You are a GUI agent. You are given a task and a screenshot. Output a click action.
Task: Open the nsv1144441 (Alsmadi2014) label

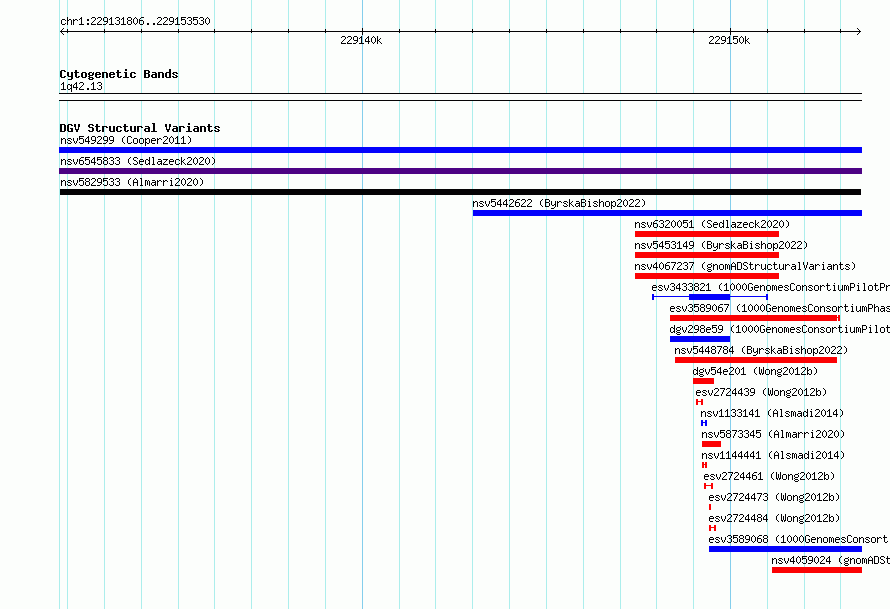[x=773, y=455]
